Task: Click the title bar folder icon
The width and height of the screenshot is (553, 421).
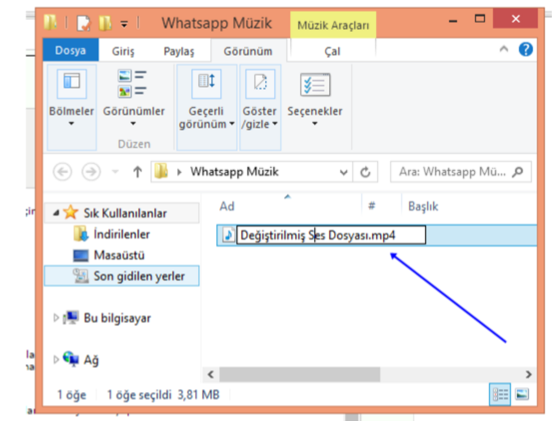Action: (50, 22)
